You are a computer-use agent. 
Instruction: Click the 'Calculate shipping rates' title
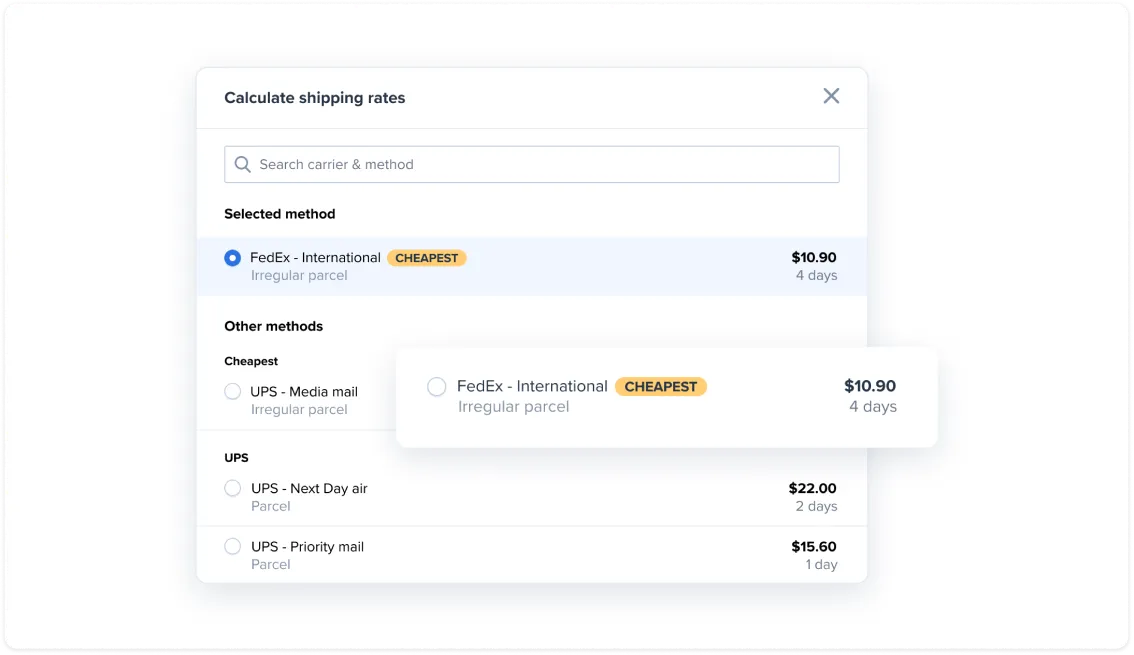coord(315,98)
